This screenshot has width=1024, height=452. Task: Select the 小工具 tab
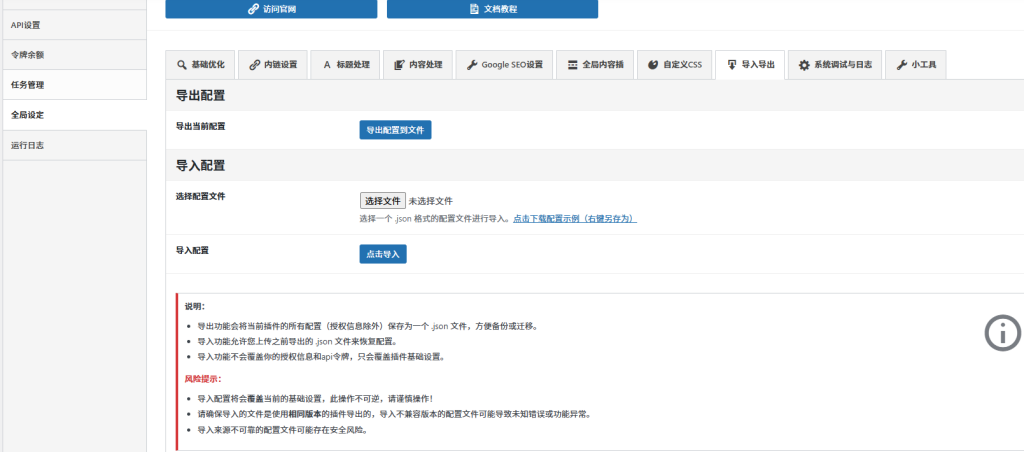(x=915, y=65)
